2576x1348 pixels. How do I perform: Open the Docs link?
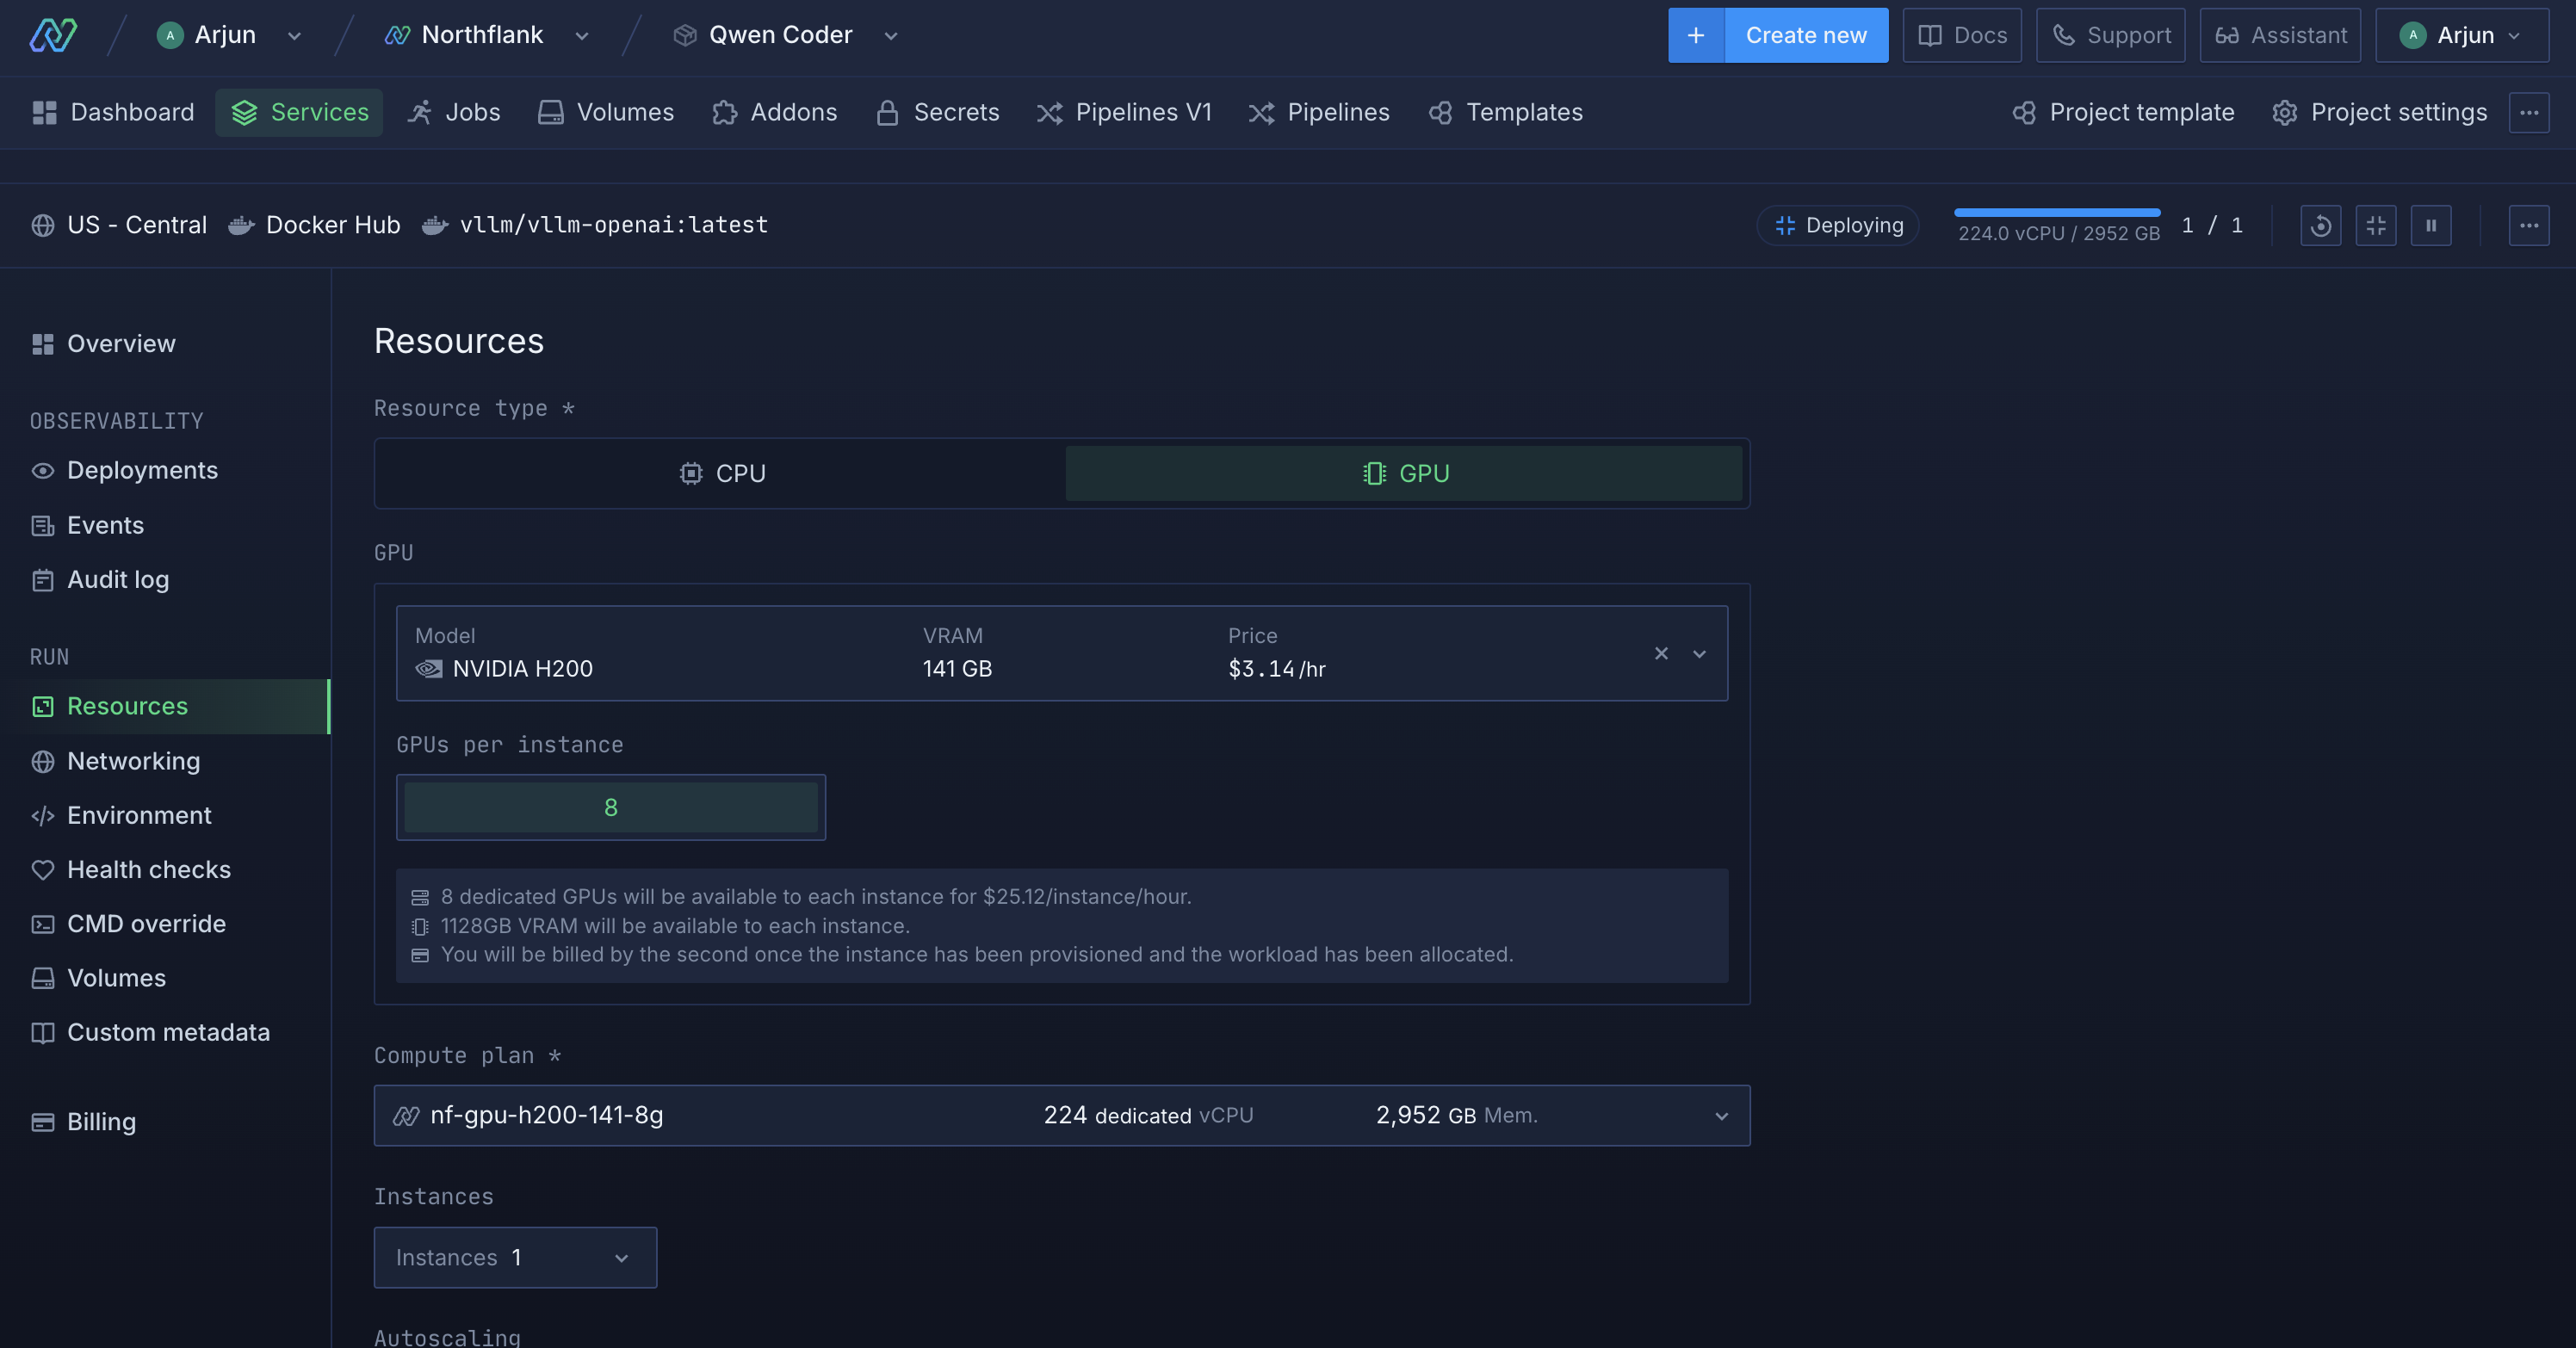(1962, 35)
